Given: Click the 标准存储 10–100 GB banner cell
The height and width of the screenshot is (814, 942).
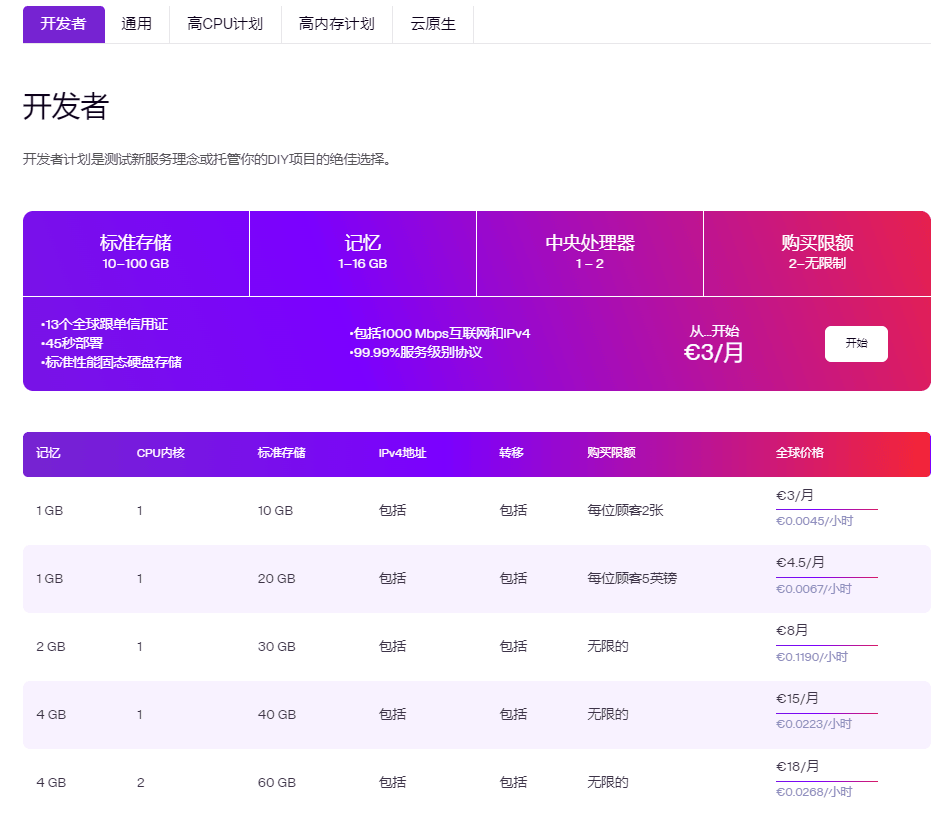Looking at the screenshot, I should coord(136,252).
